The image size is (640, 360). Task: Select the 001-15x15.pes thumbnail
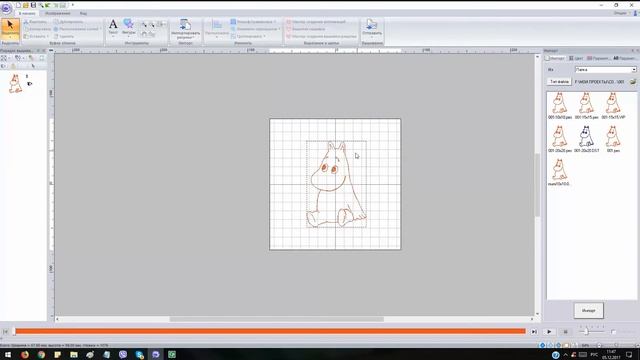[587, 106]
